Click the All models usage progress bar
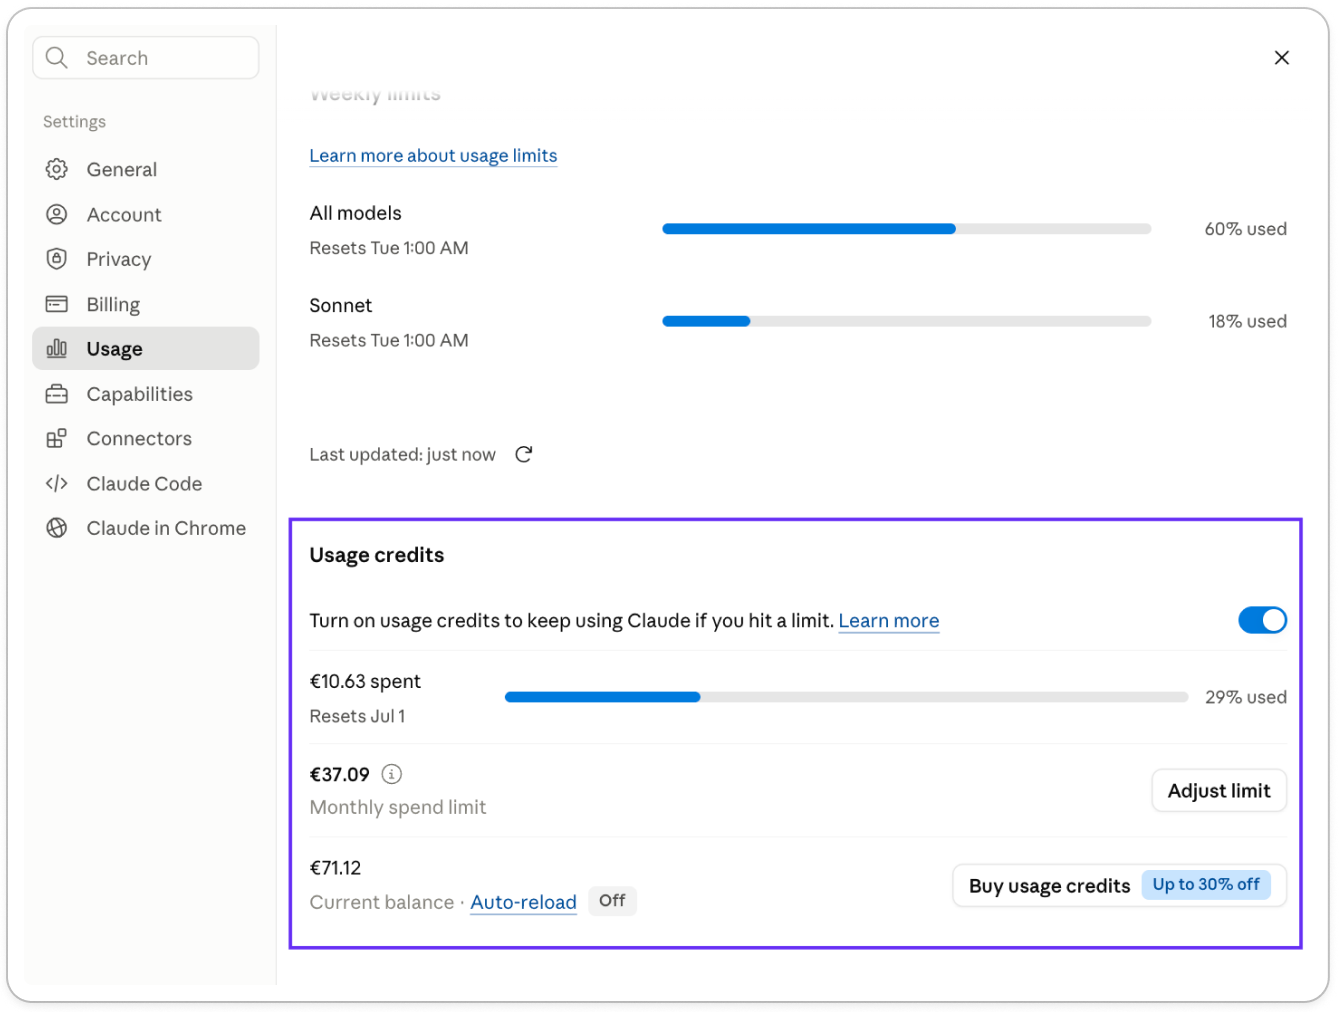The height and width of the screenshot is (1012, 1339). [x=906, y=229]
